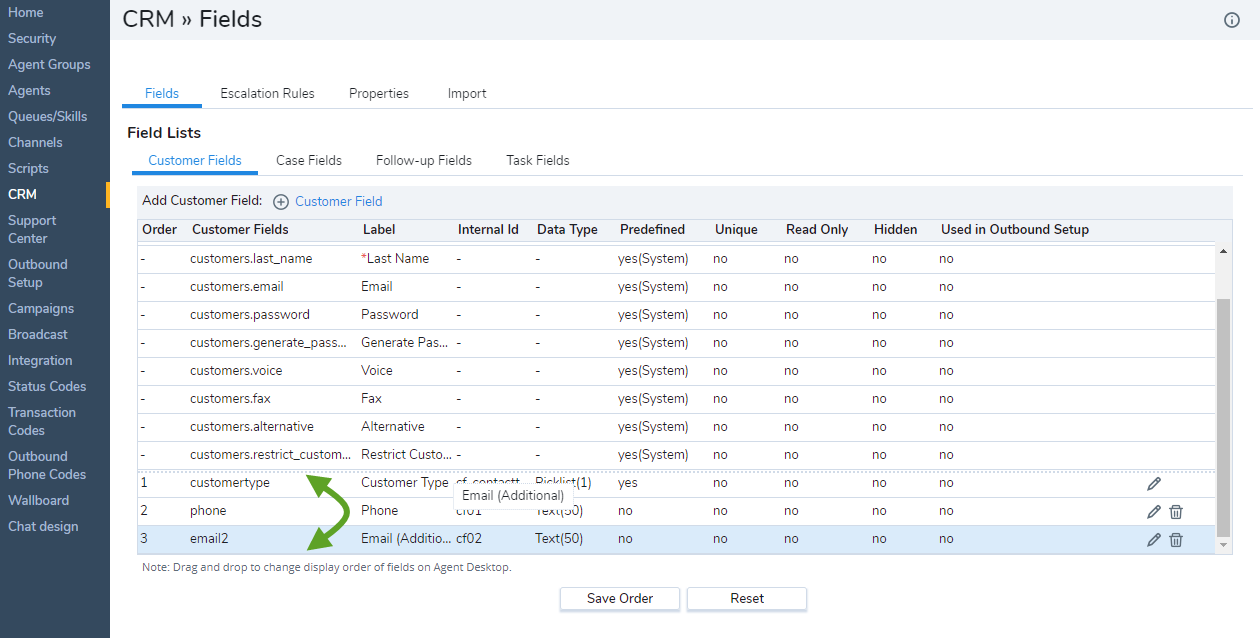The width and height of the screenshot is (1260, 638).
Task: Delete the phone field using trash icon
Action: click(x=1176, y=511)
